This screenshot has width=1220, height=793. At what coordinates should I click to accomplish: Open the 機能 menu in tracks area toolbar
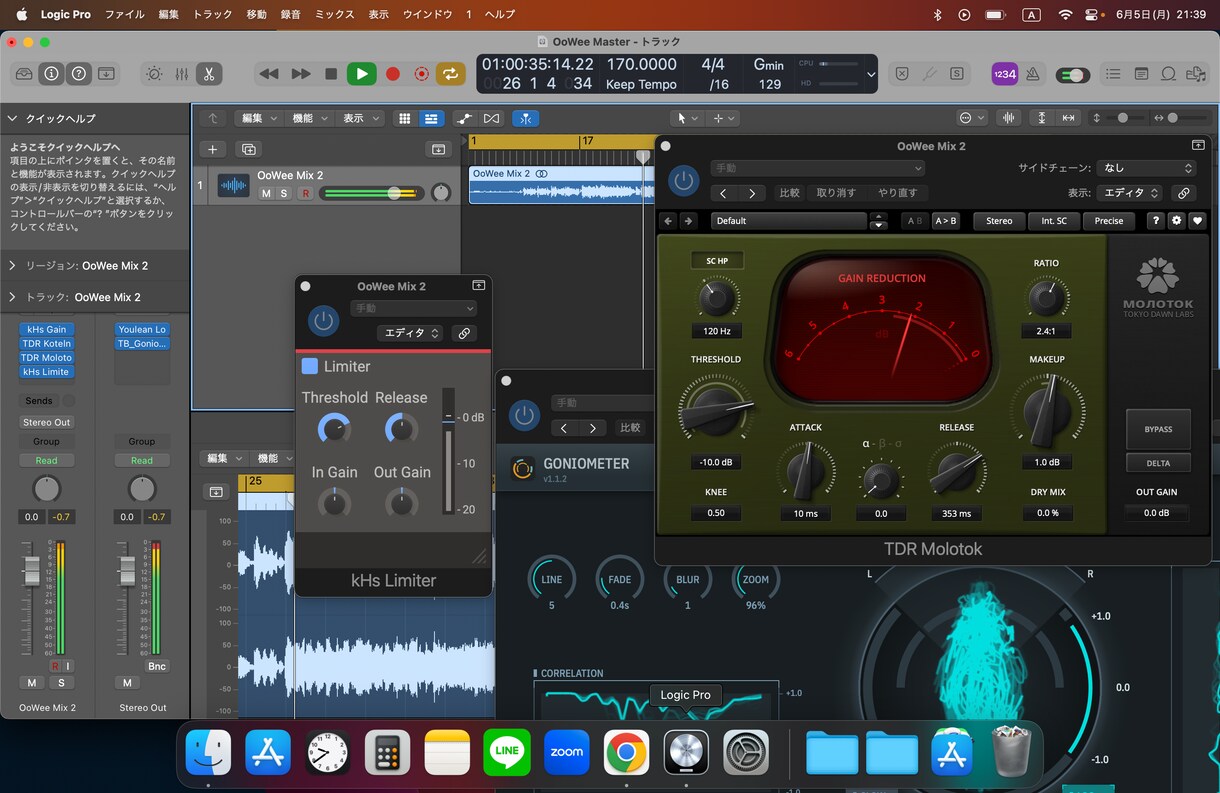tap(308, 118)
